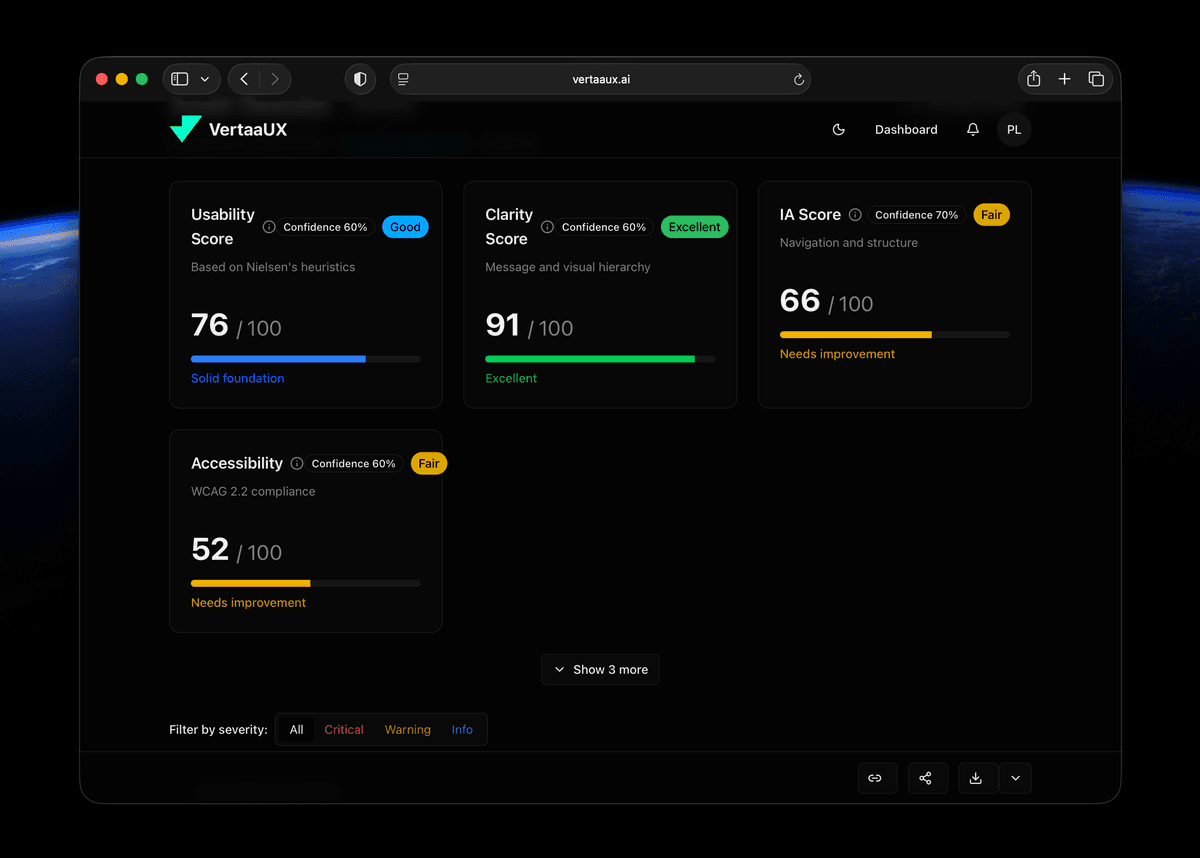Select the Critical severity filter

(x=343, y=729)
